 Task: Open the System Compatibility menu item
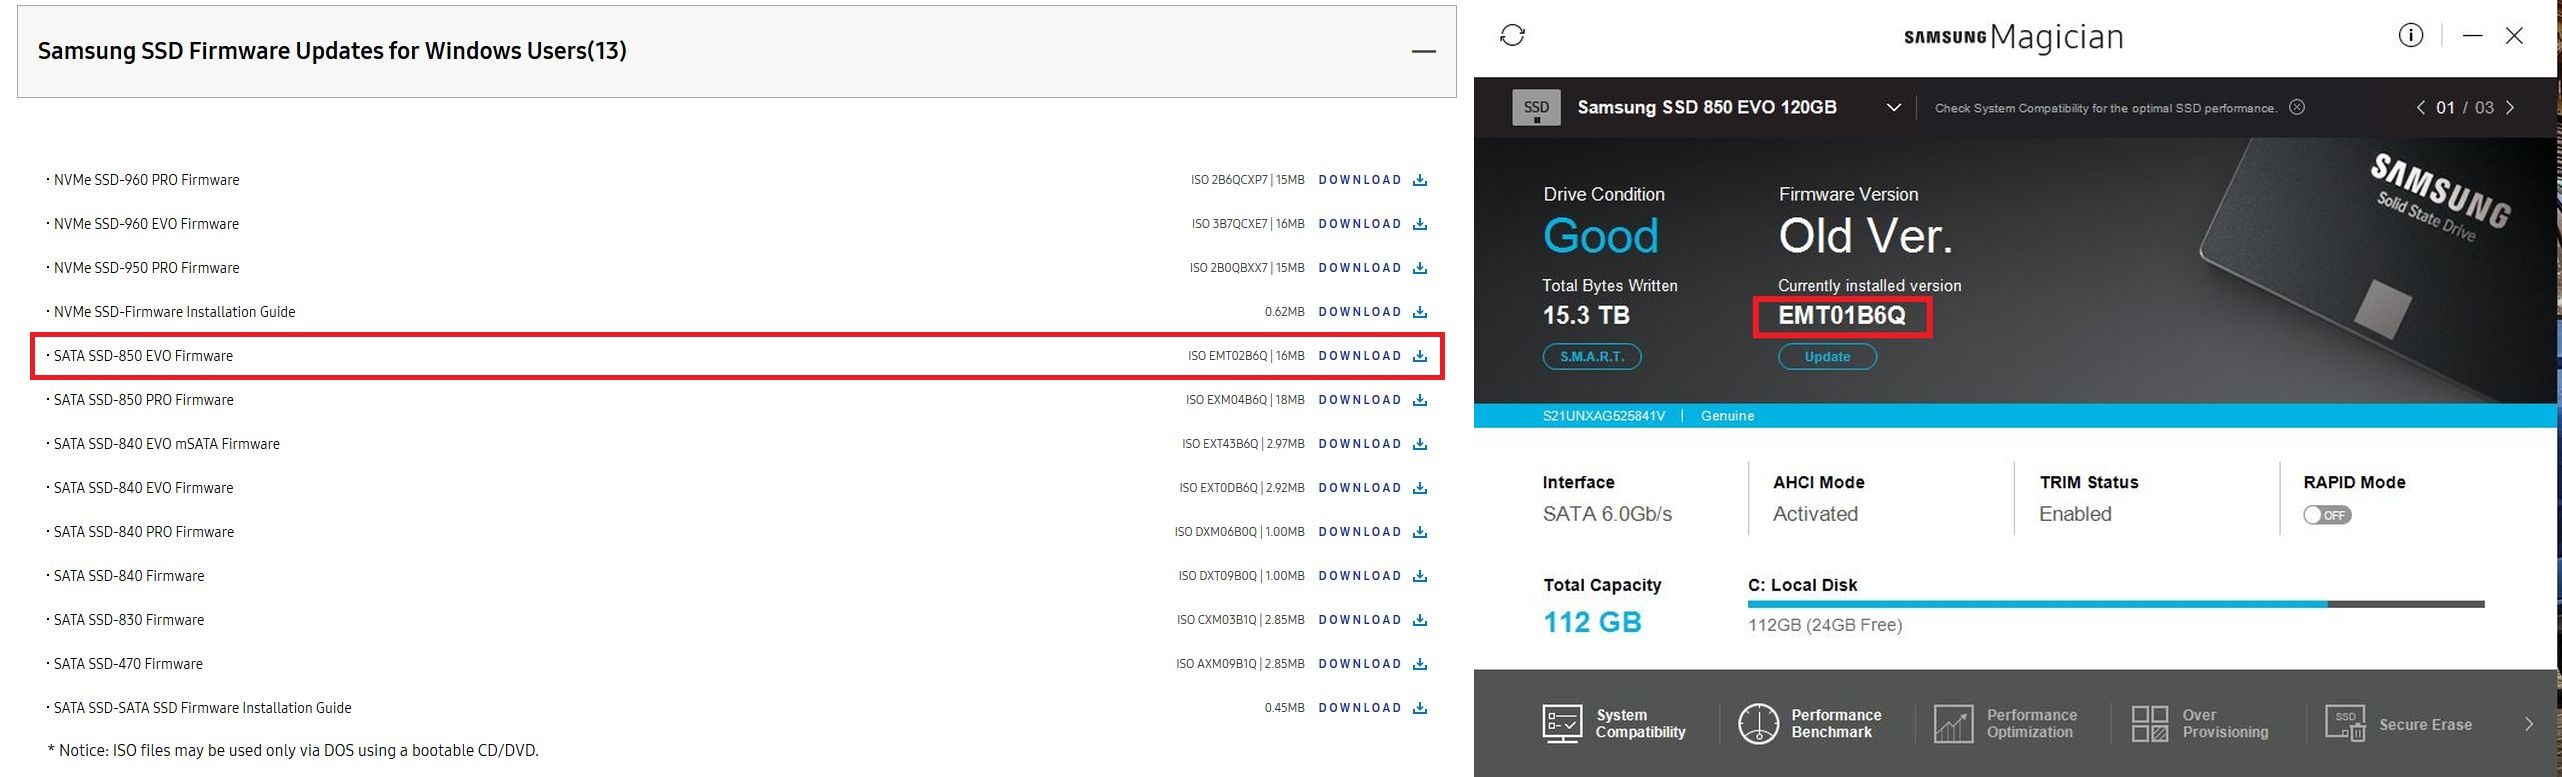click(1615, 723)
